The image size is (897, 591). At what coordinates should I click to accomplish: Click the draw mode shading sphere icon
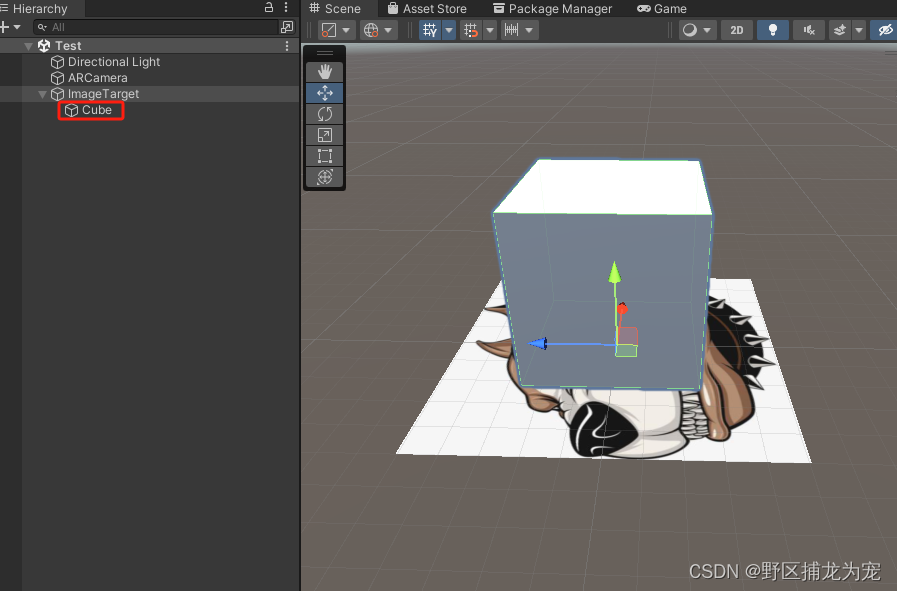point(690,30)
